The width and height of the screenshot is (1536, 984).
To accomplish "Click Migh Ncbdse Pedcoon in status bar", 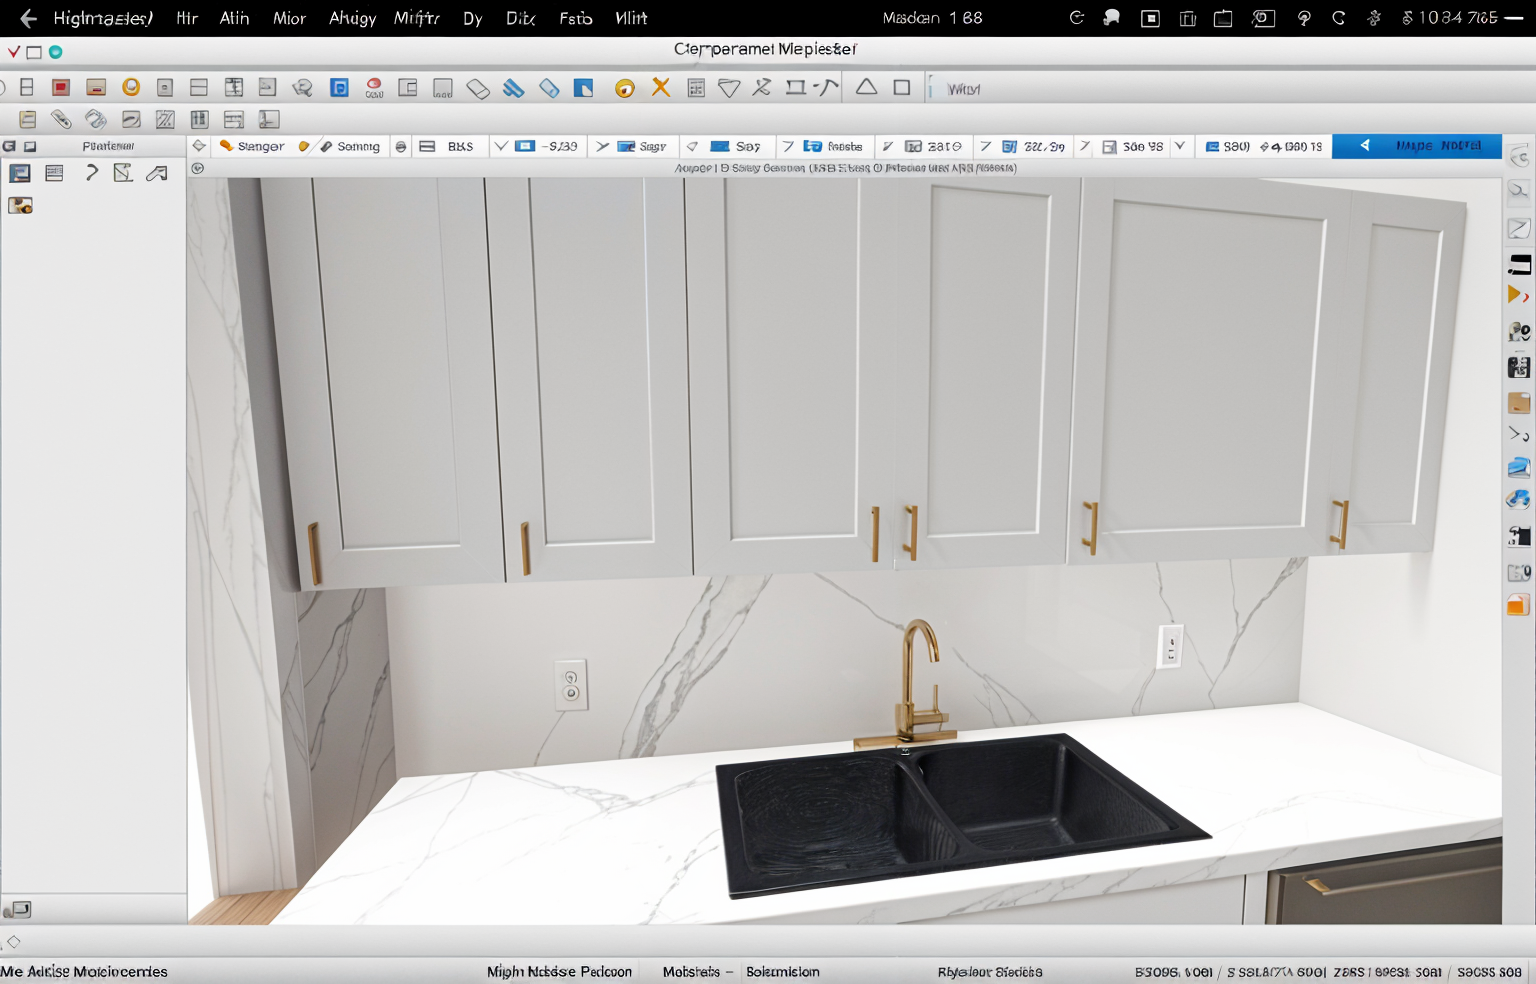I will click(559, 971).
